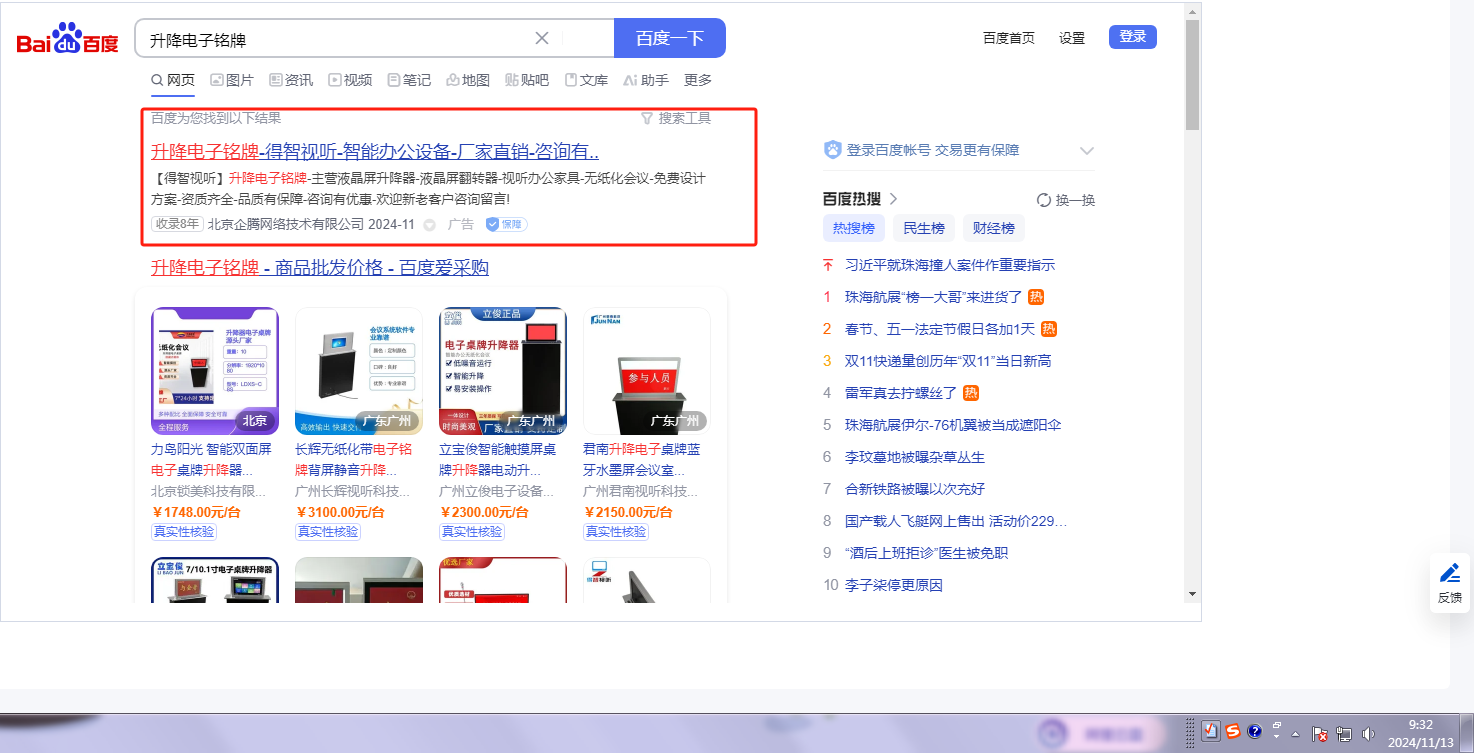The image size is (1474, 753).
Task: Expand the ad info dropdown arrow
Action: (430, 225)
